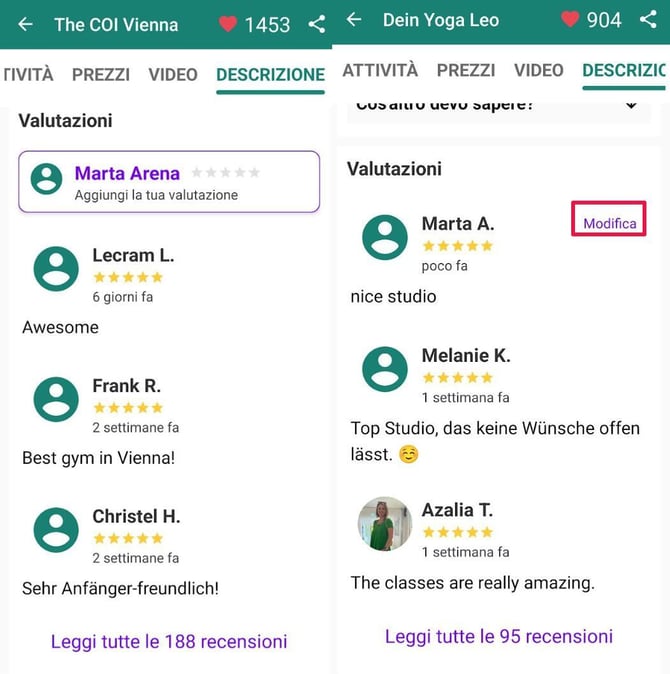The image size is (670, 674).
Task: Tap 'poco fa' timestamp
Action: click(444, 266)
